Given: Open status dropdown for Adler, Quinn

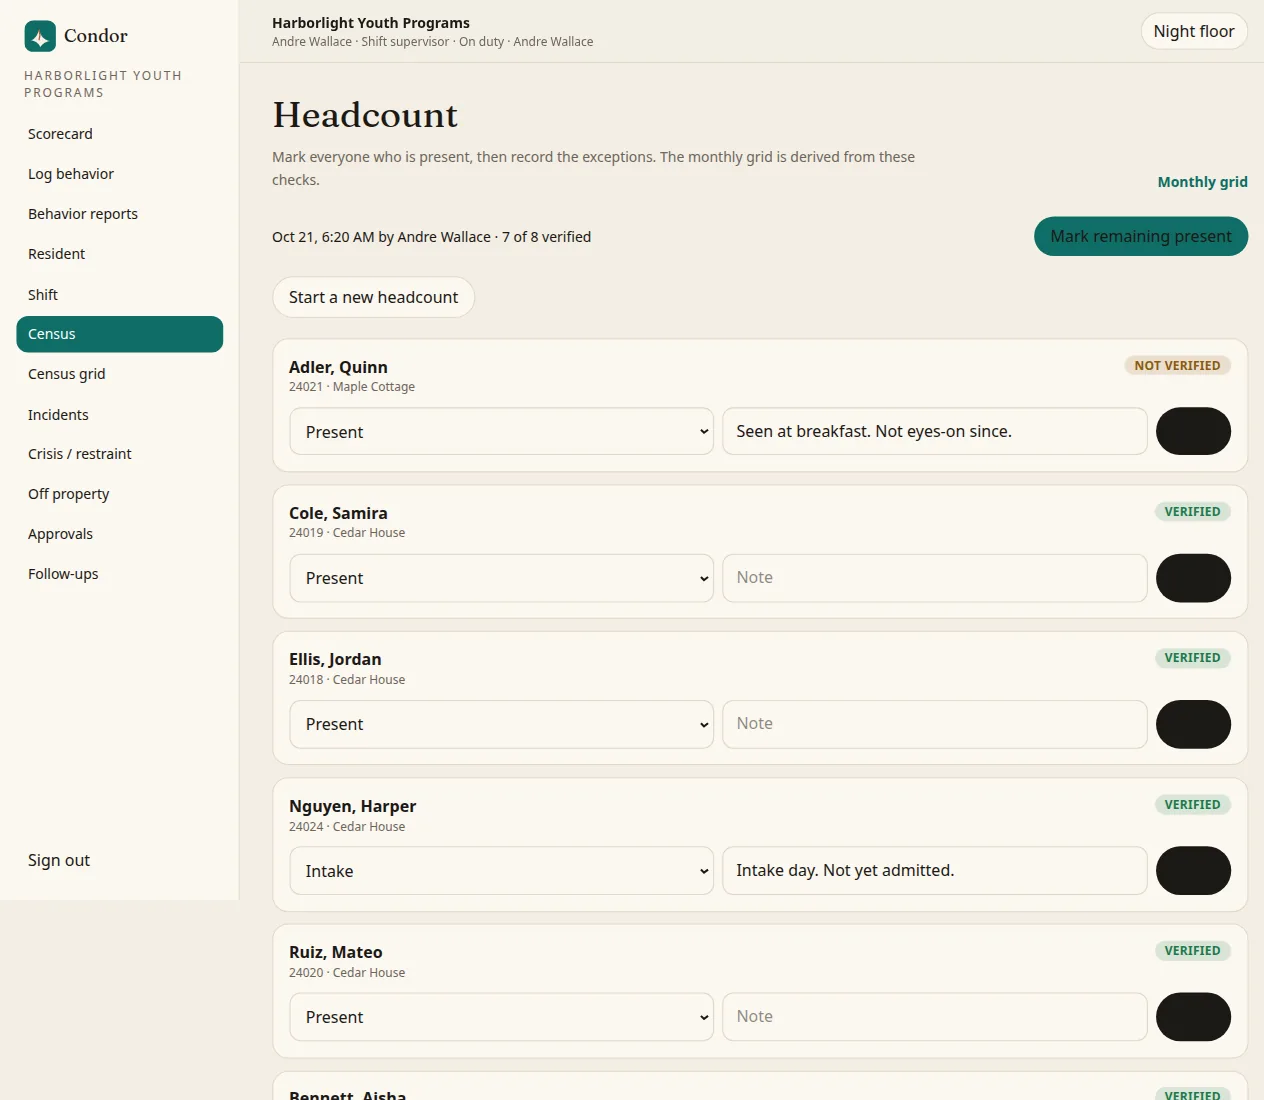Looking at the screenshot, I should [501, 431].
